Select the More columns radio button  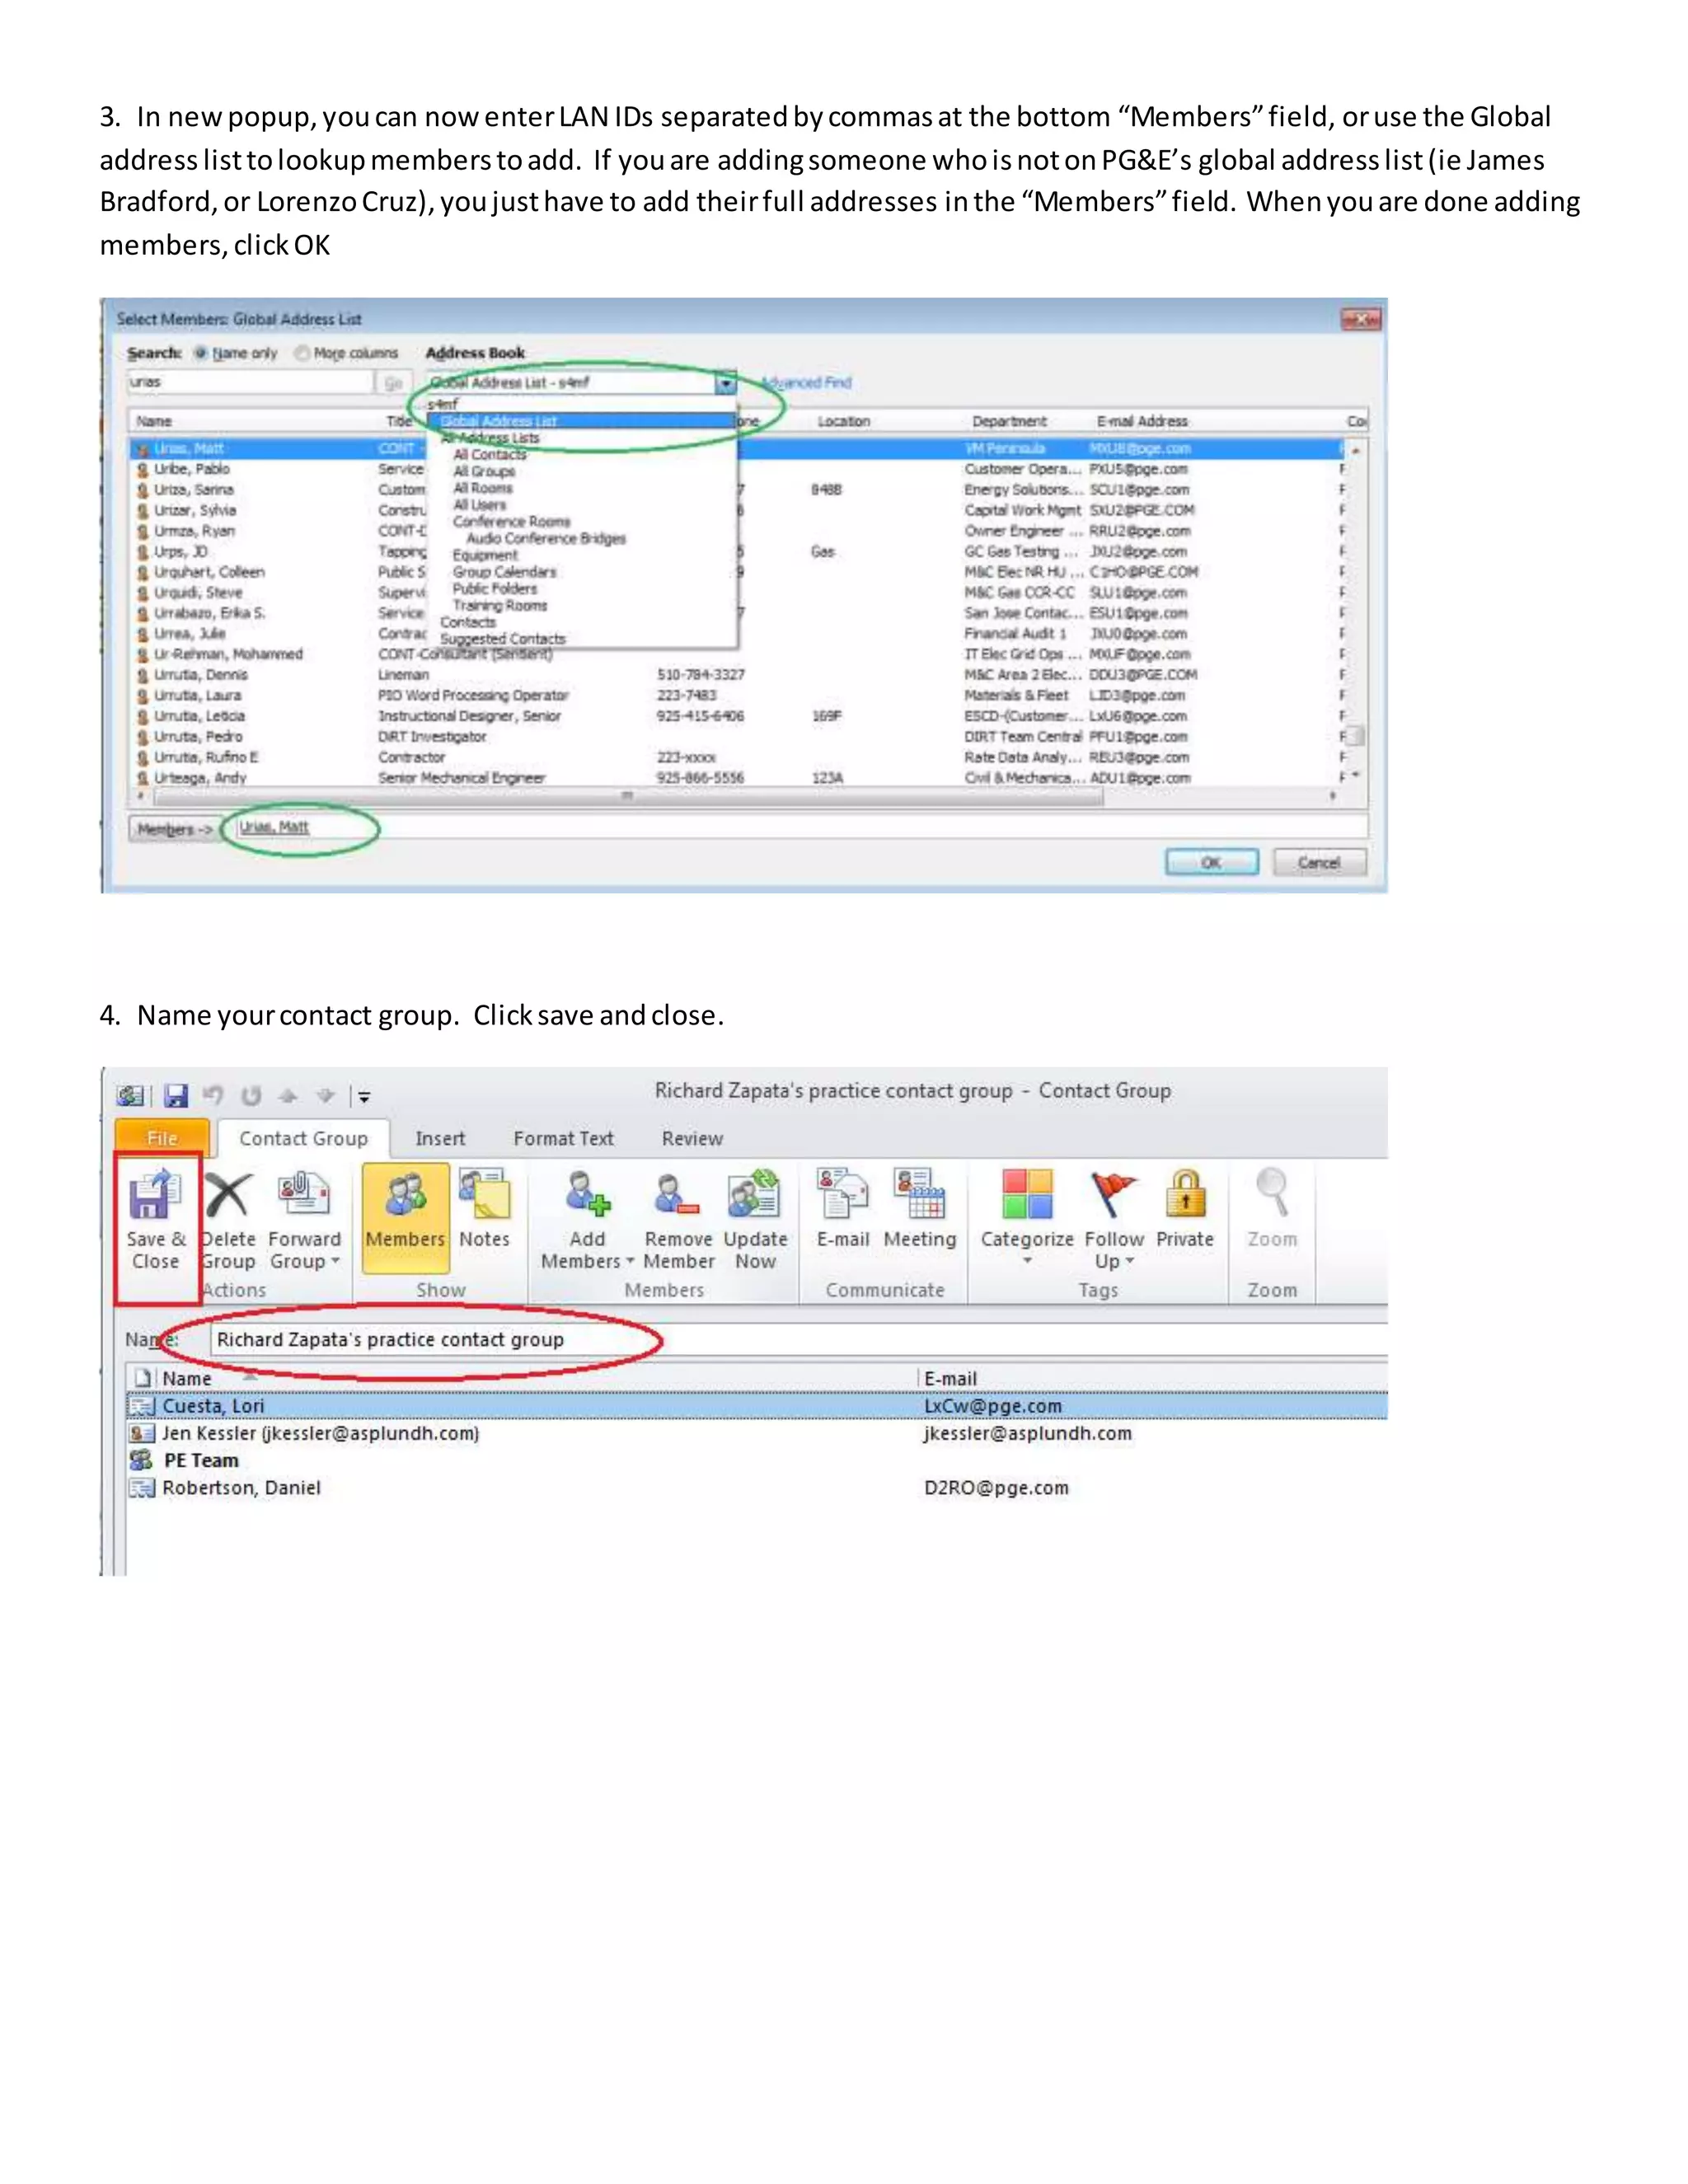click(x=301, y=353)
